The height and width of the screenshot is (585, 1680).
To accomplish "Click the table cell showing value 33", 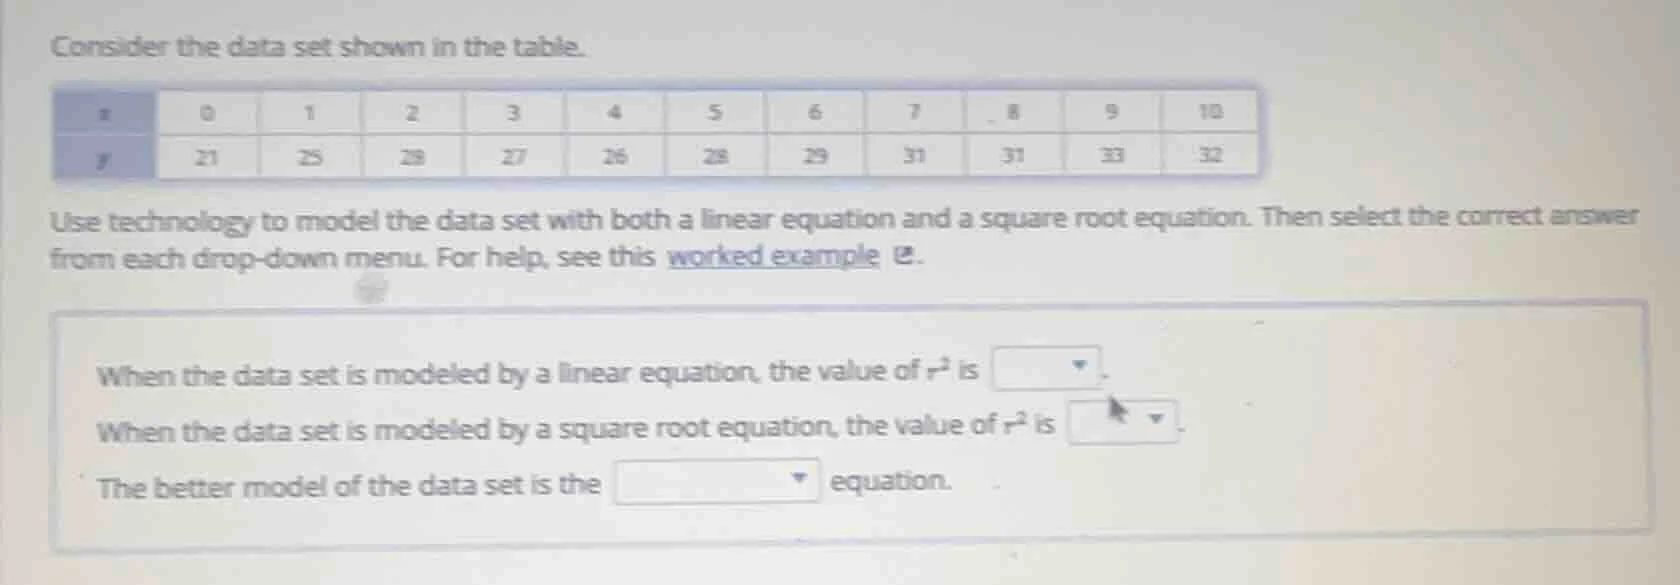I will (x=1110, y=155).
